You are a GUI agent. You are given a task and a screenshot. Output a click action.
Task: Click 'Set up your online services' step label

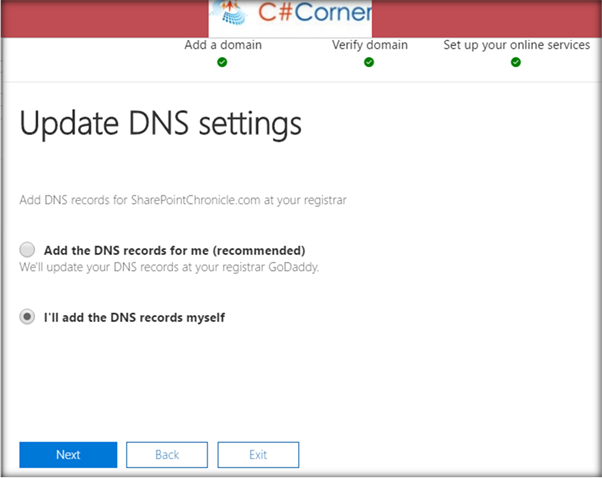[x=517, y=45]
